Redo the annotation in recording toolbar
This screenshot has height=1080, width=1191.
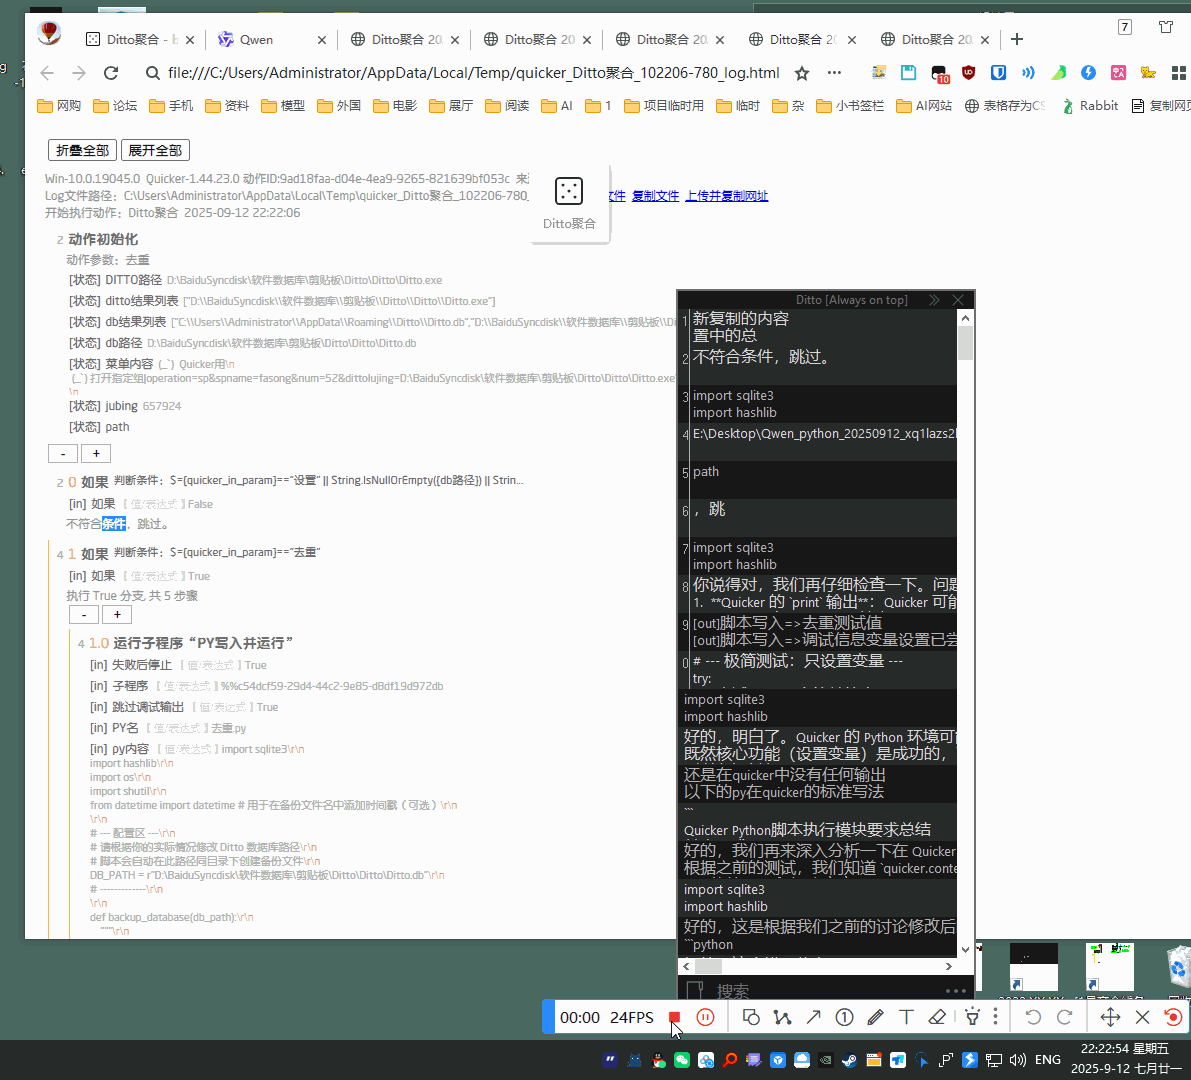(x=1064, y=1018)
